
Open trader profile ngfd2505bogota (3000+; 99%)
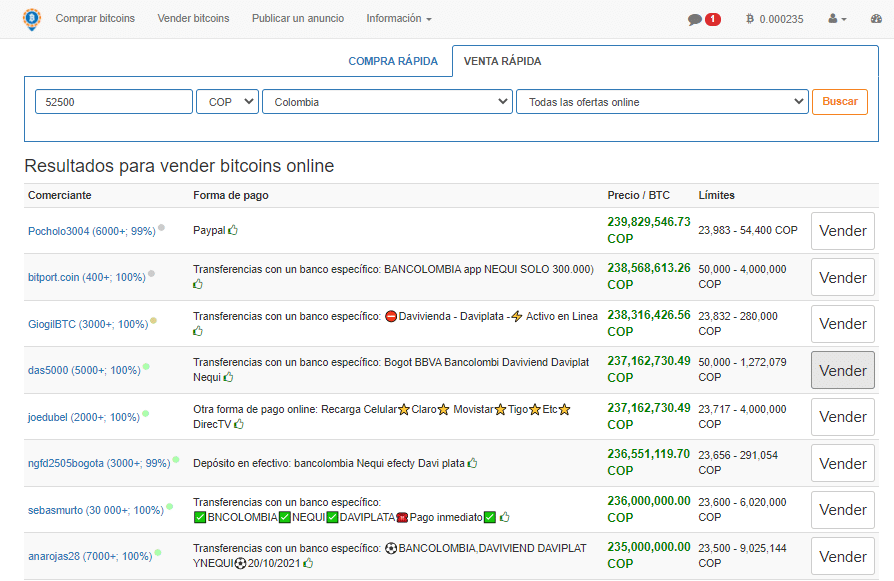click(x=99, y=463)
